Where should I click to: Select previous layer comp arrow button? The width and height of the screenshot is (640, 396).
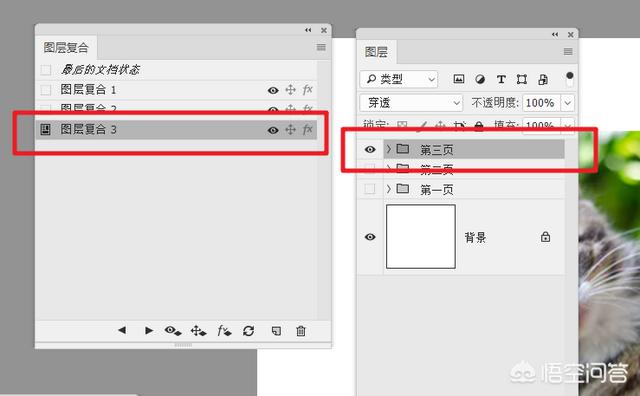122,330
